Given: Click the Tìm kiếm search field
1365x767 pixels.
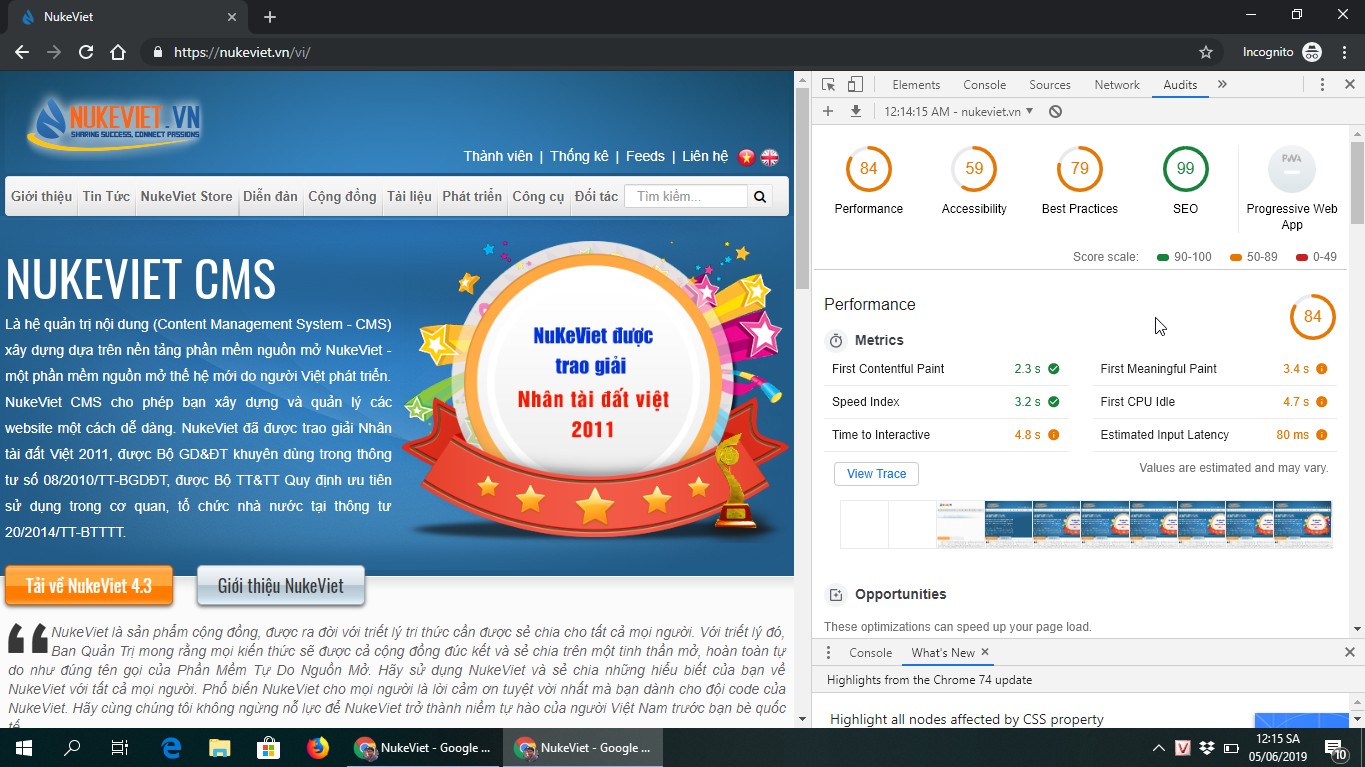Looking at the screenshot, I should [686, 196].
